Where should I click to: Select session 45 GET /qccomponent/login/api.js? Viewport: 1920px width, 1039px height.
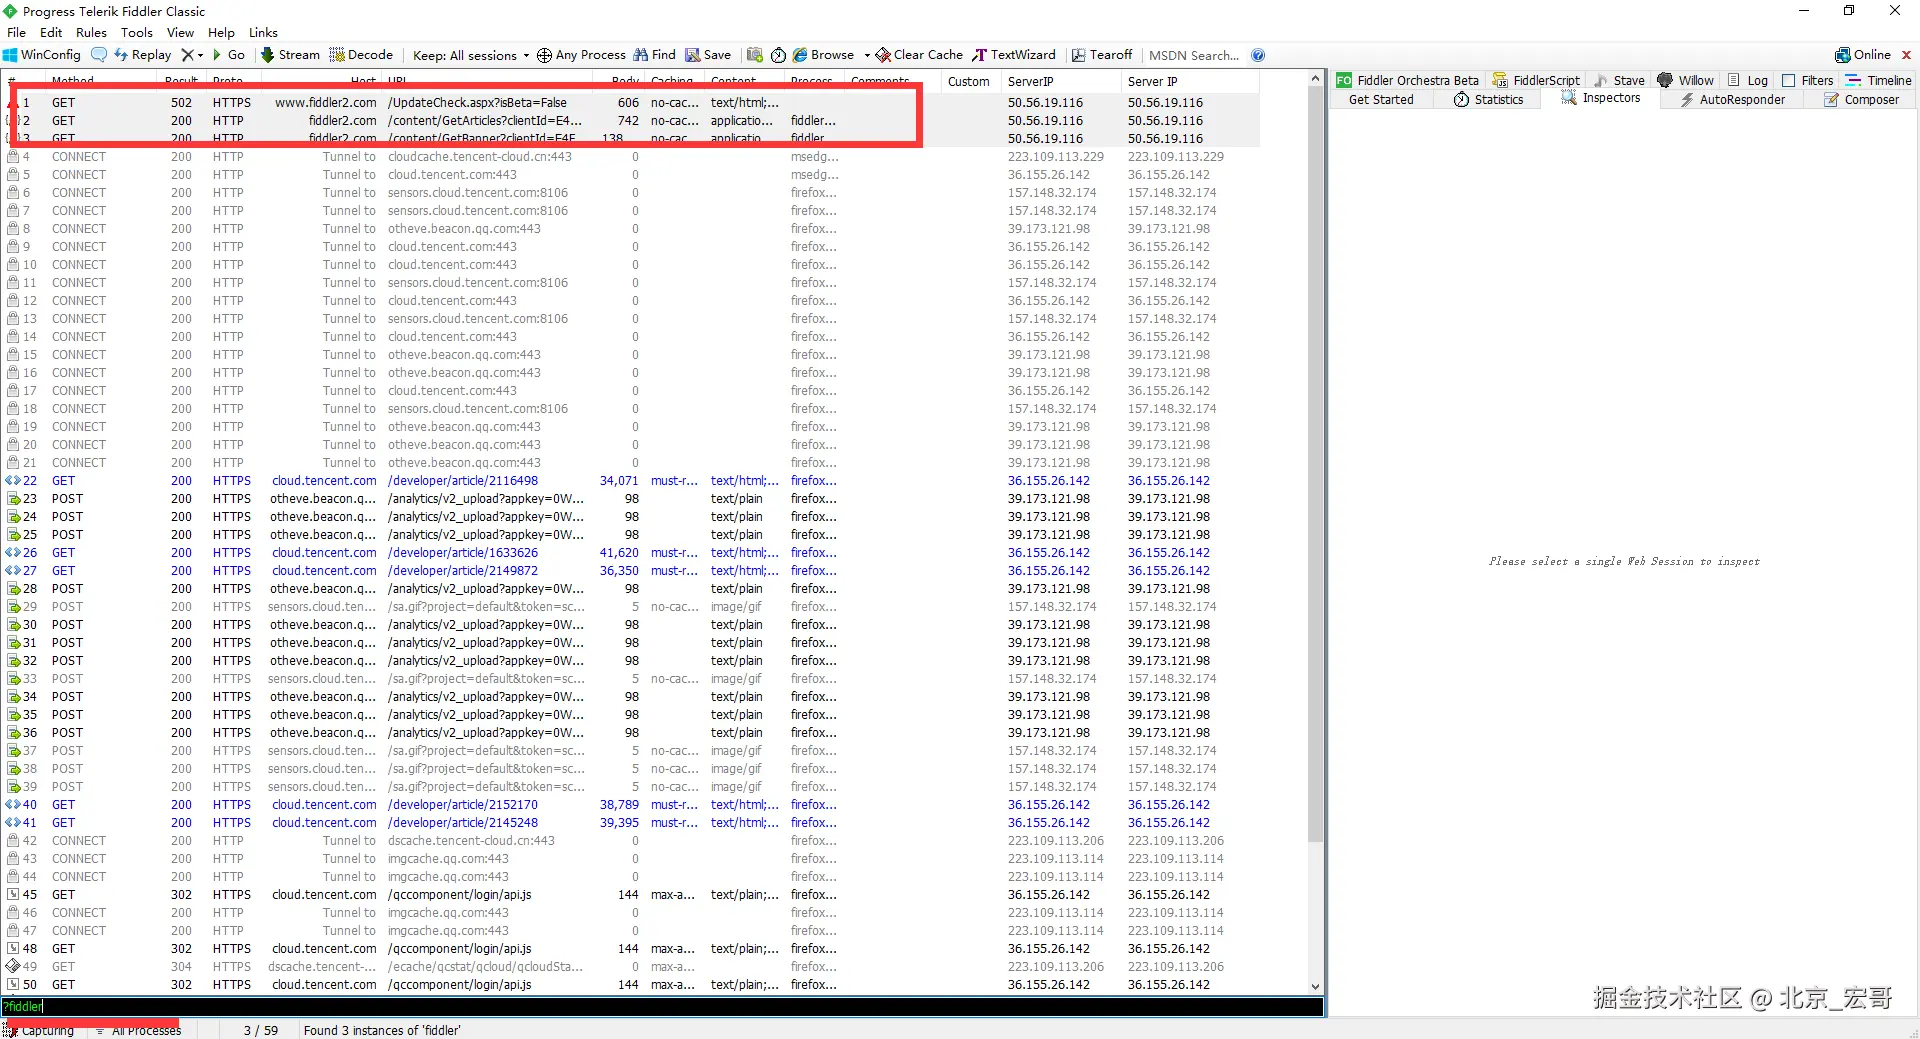point(630,895)
